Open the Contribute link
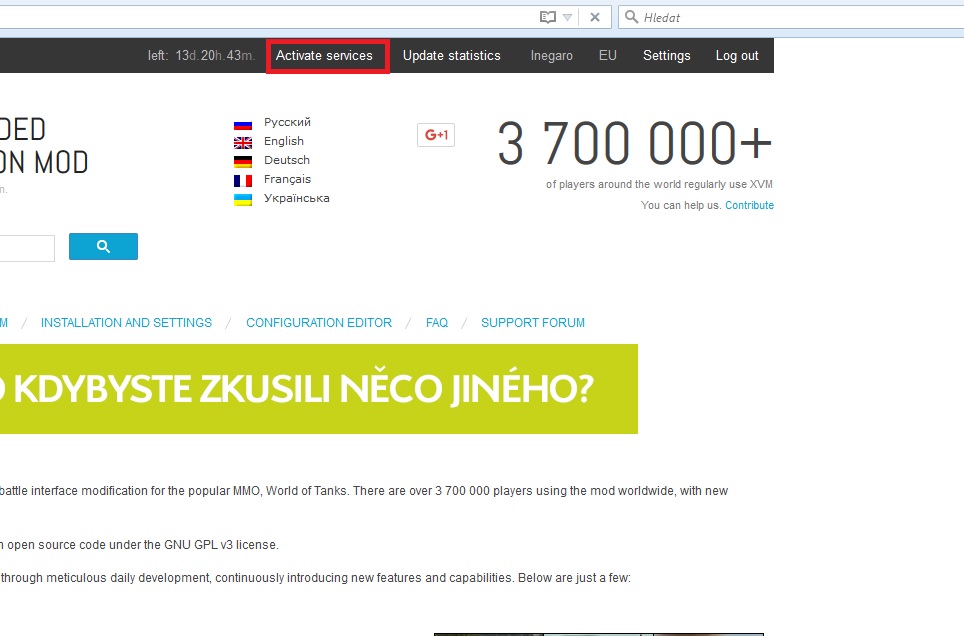Image resolution: width=964 pixels, height=636 pixels. (749, 205)
